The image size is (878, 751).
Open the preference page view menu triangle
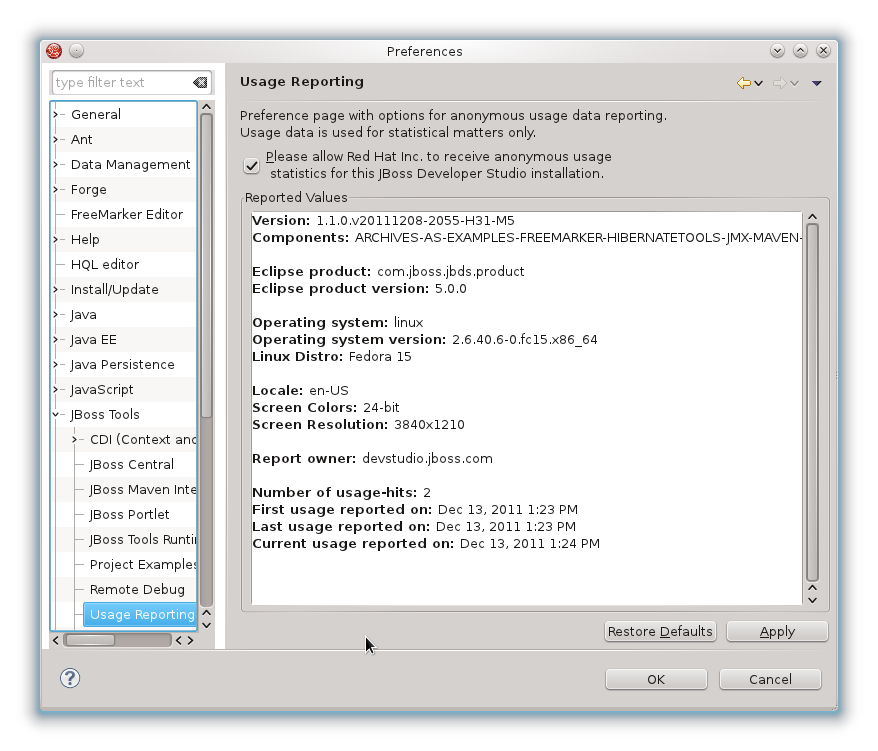[817, 83]
